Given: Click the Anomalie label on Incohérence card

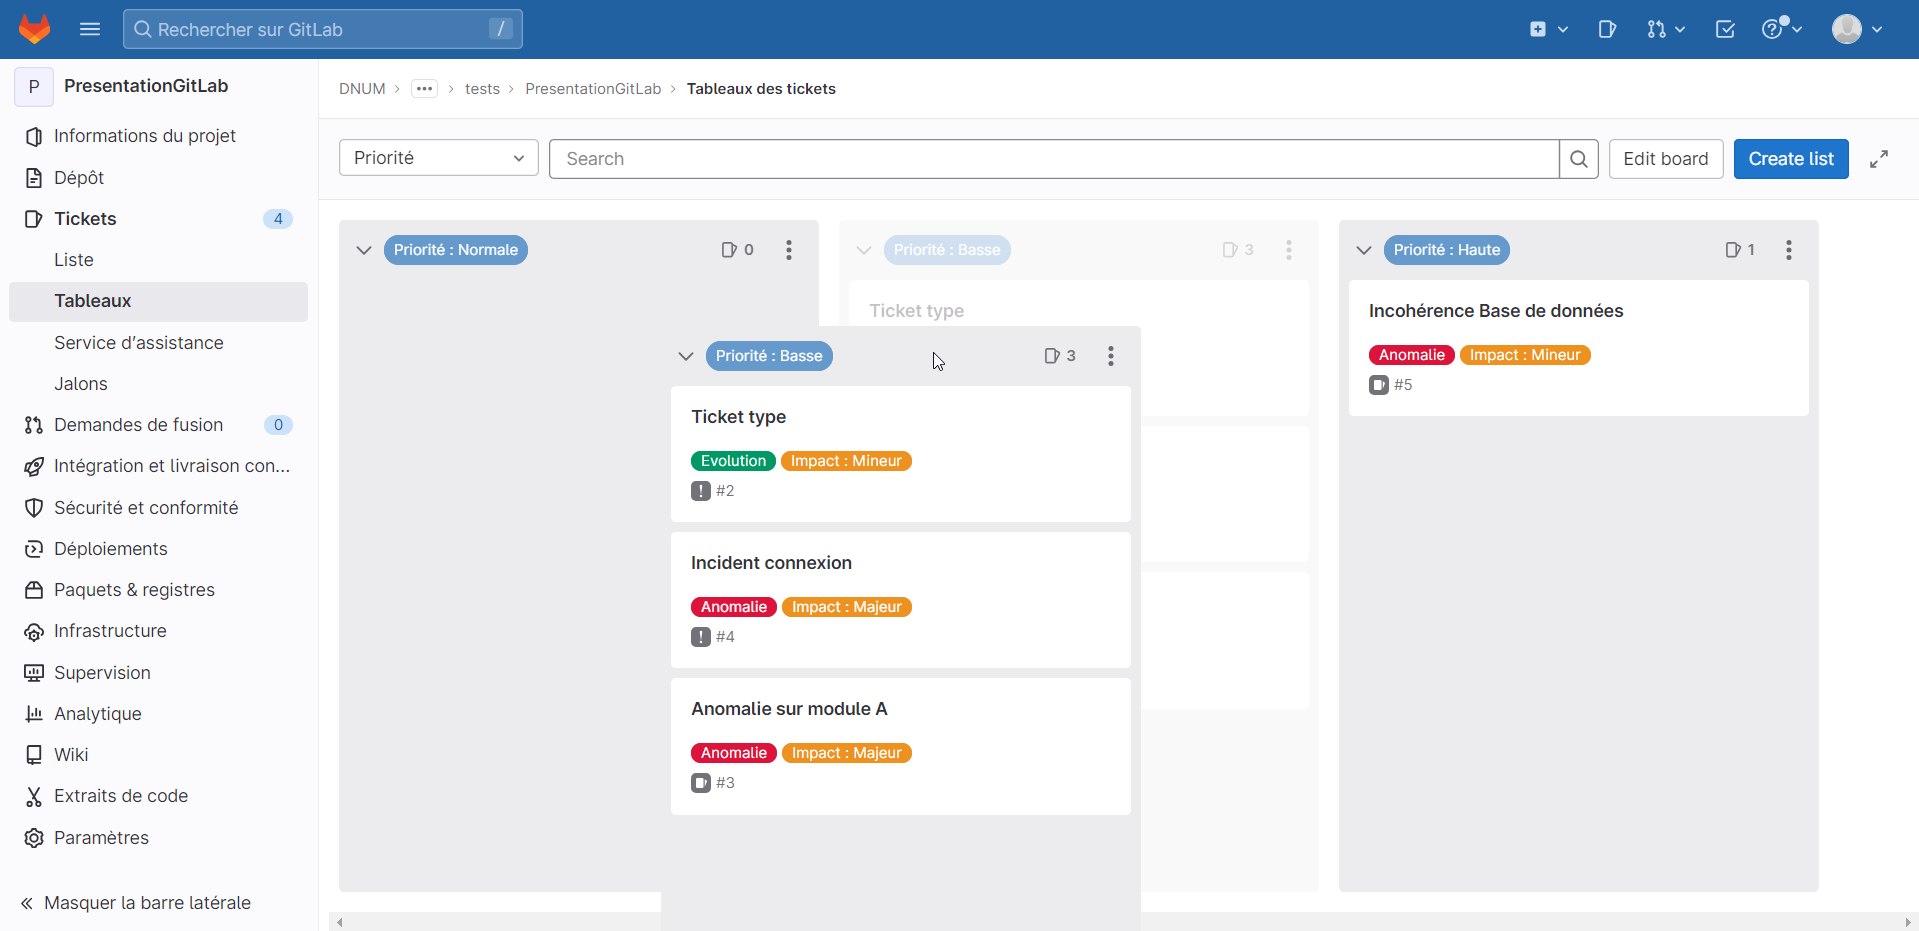Looking at the screenshot, I should click(1411, 355).
